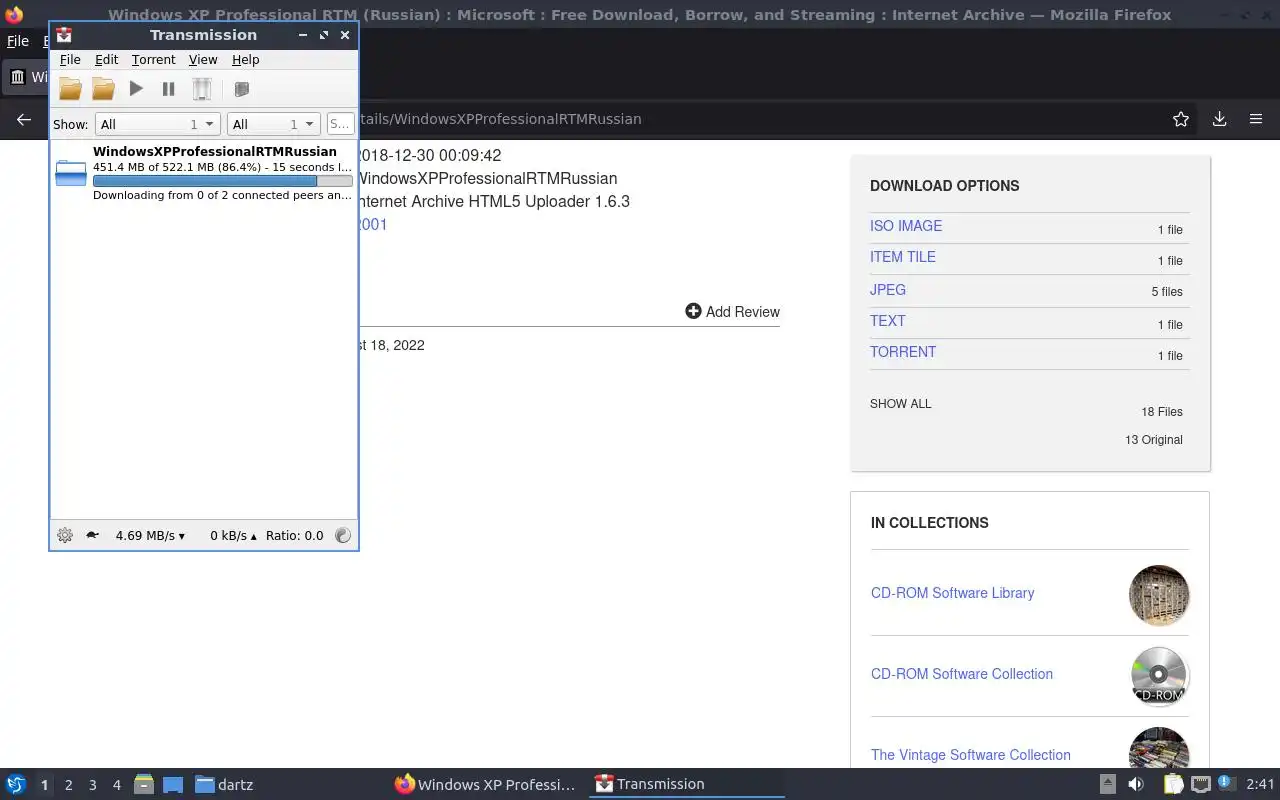The height and width of the screenshot is (800, 1280).
Task: Click the Downloading from 0 of 2 peers text
Action: [222, 195]
